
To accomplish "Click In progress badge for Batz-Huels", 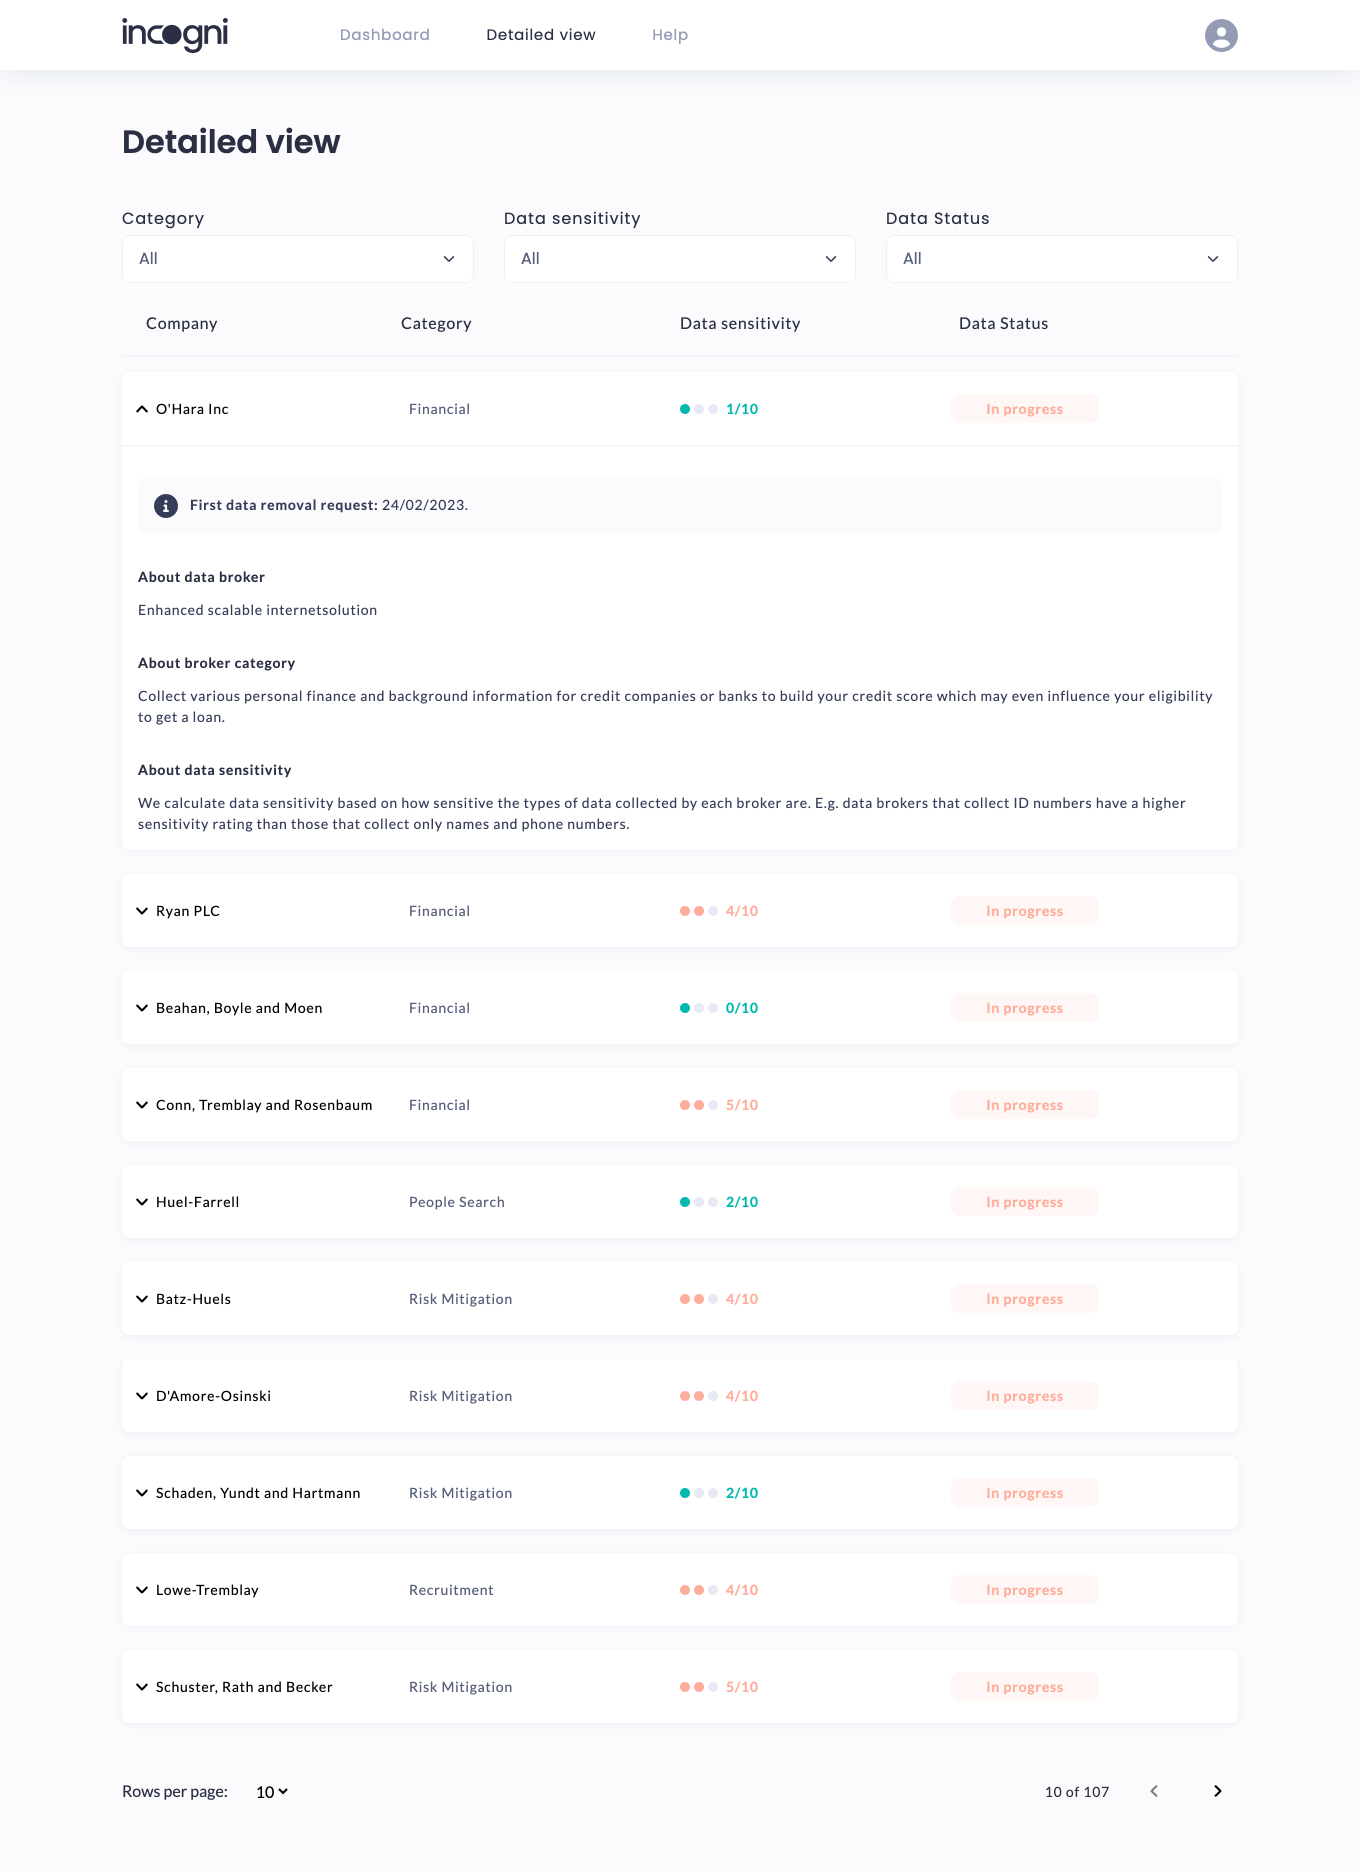I will pos(1024,1299).
